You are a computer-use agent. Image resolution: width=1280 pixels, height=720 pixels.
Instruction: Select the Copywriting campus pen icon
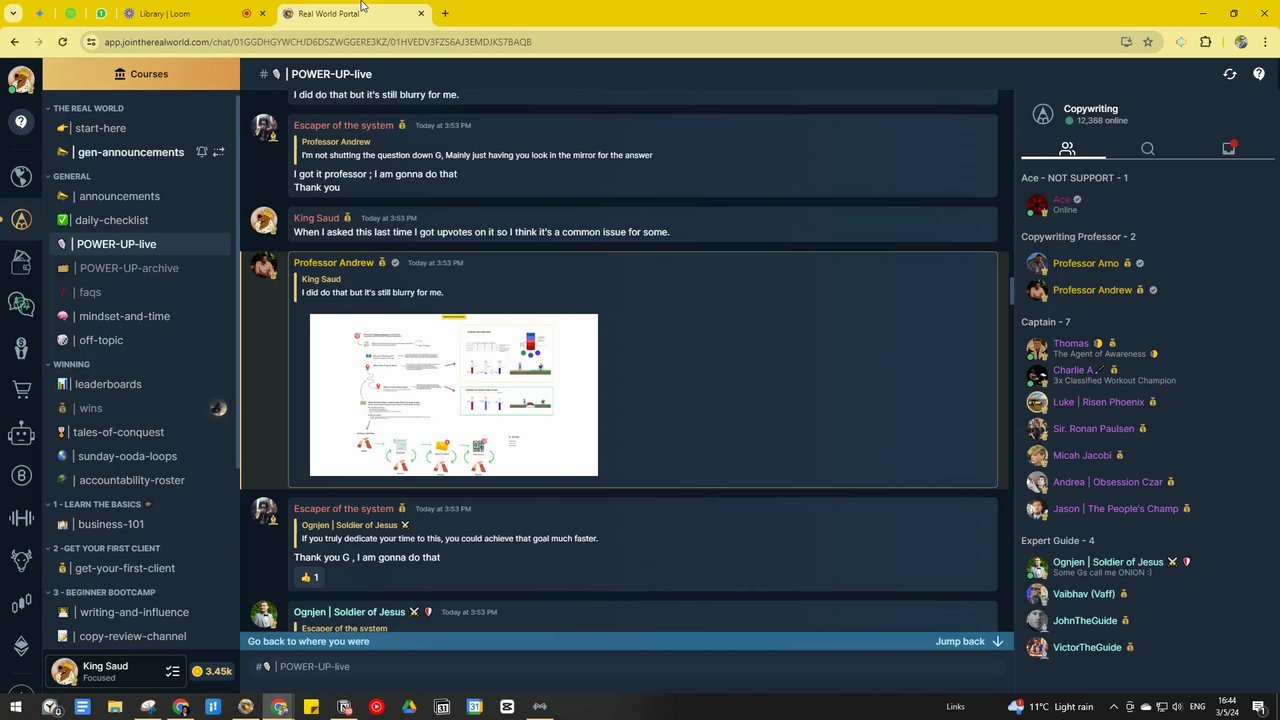coord(21,220)
